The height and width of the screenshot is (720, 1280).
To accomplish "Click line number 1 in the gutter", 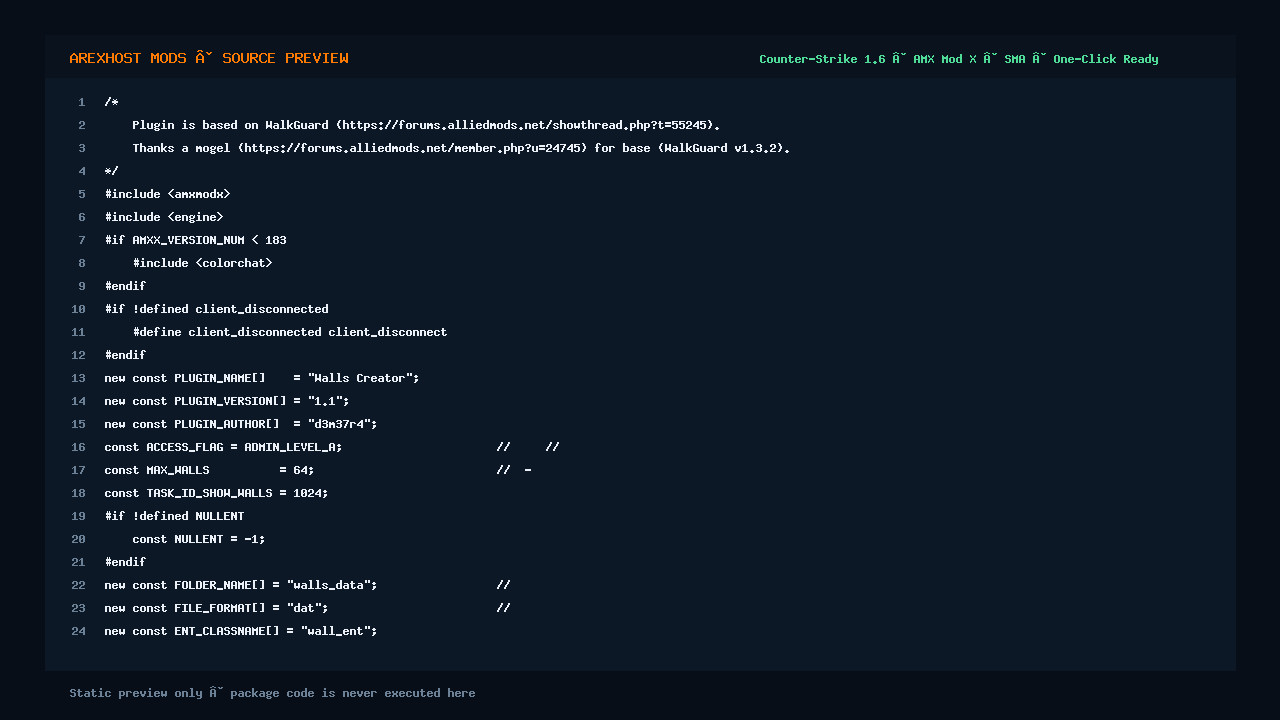I will 82,102.
